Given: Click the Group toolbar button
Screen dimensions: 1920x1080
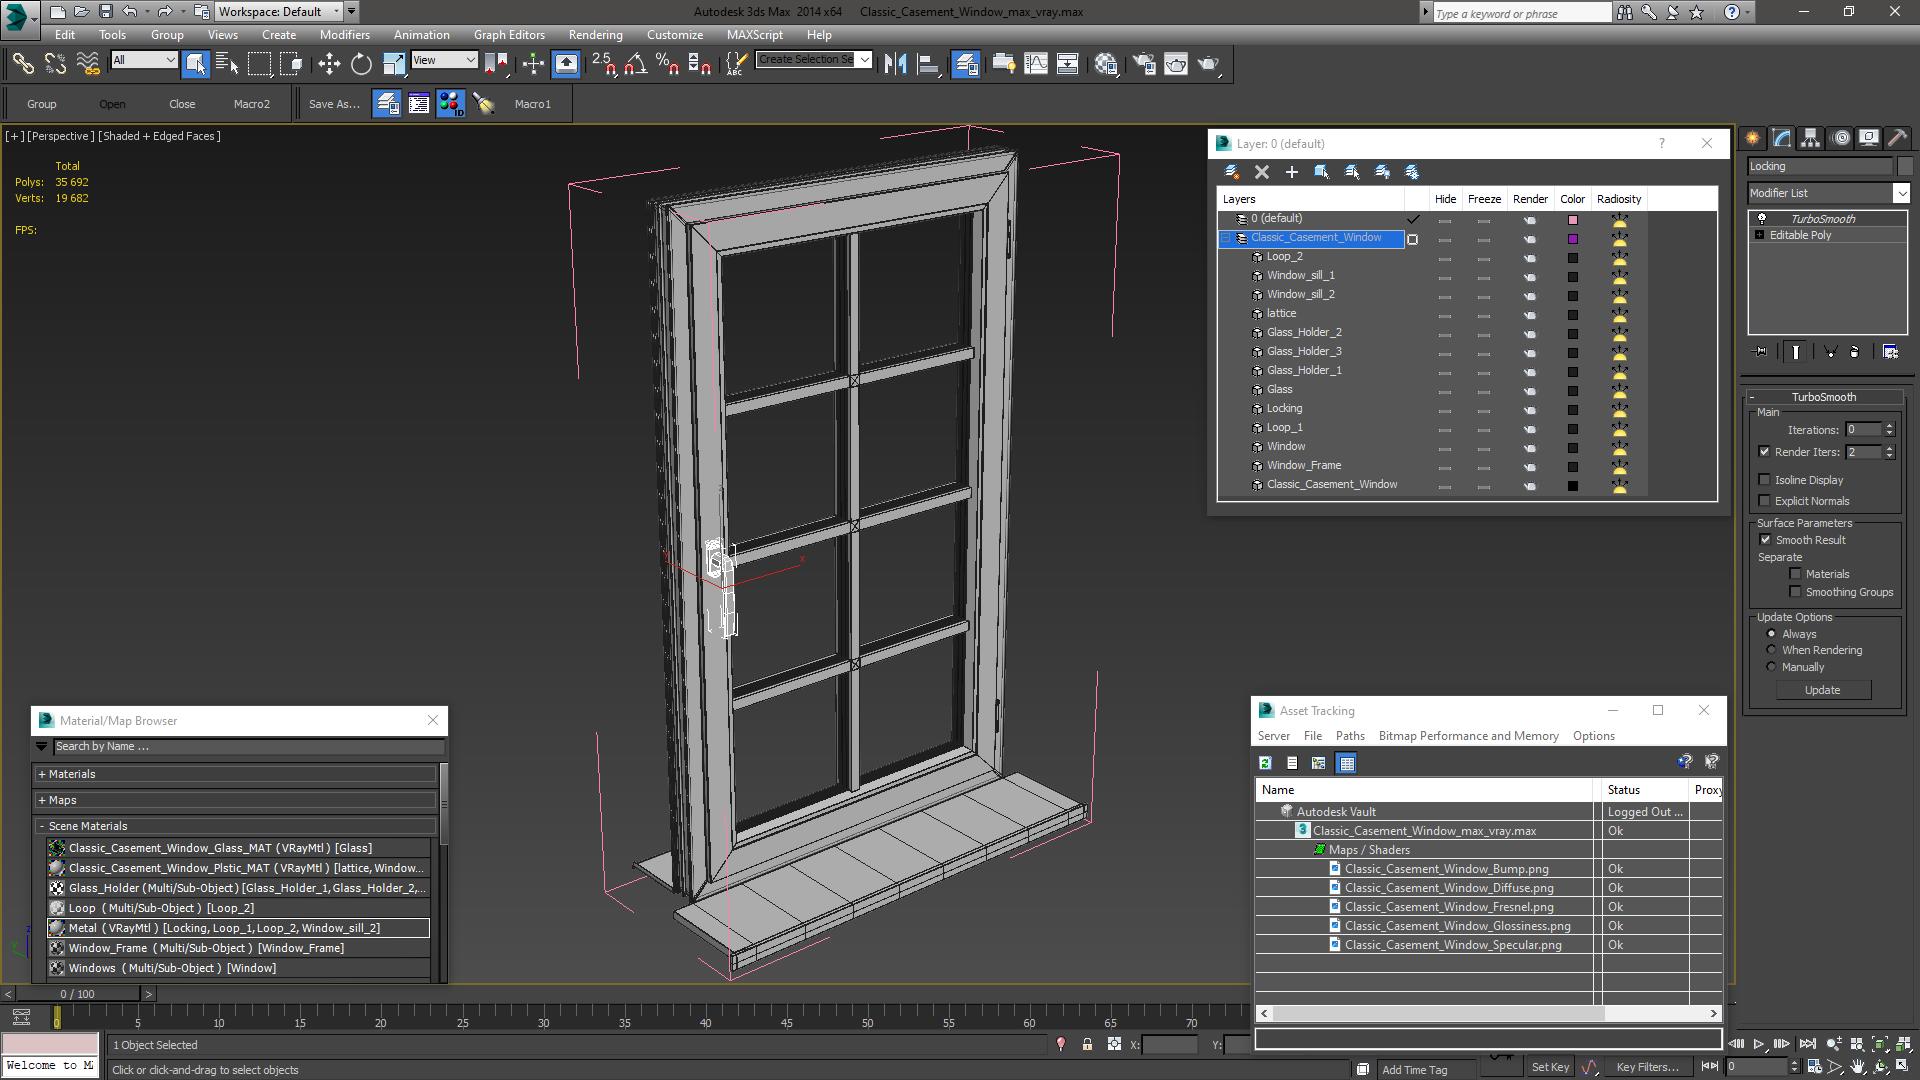Looking at the screenshot, I should (41, 104).
